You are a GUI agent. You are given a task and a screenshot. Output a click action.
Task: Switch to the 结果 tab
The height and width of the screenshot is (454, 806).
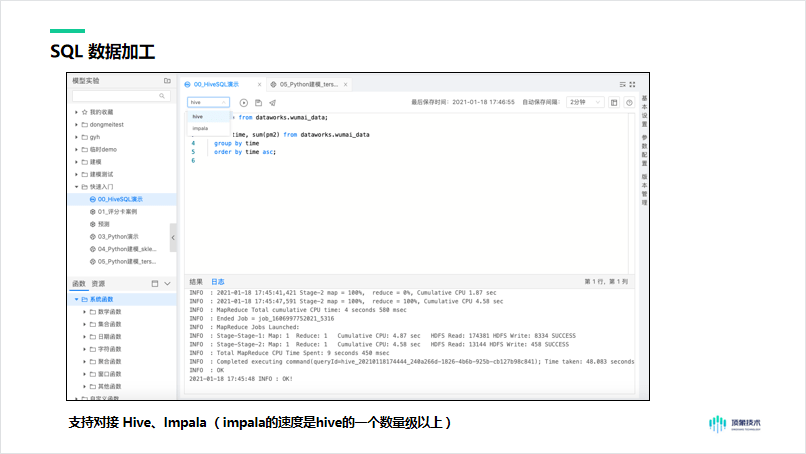pos(196,282)
